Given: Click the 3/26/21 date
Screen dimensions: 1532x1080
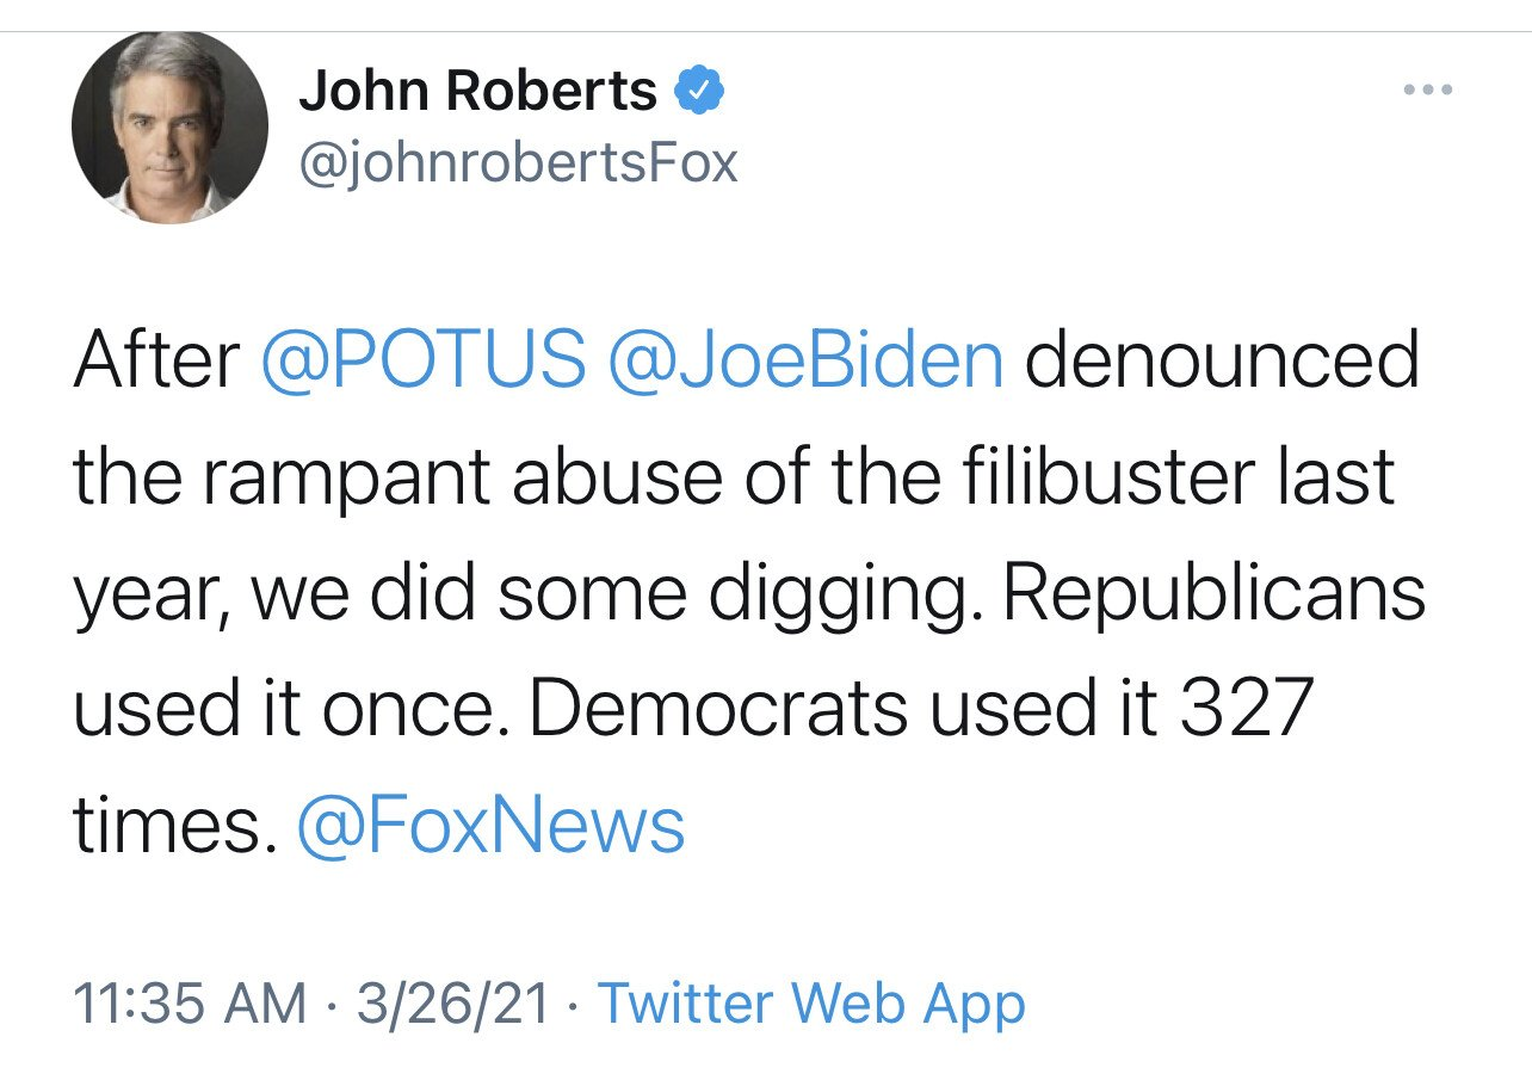Looking at the screenshot, I should click(453, 1003).
